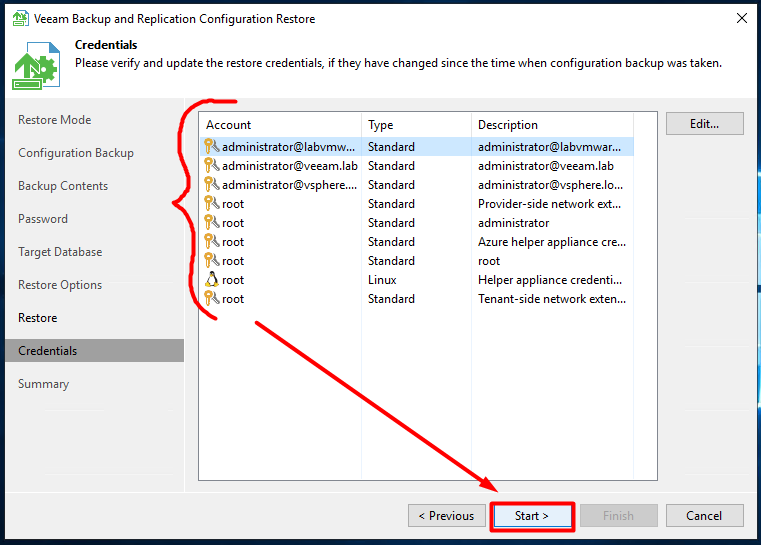The image size is (761, 545).
Task: Click the Veeam title bar app icon
Action: [20, 18]
